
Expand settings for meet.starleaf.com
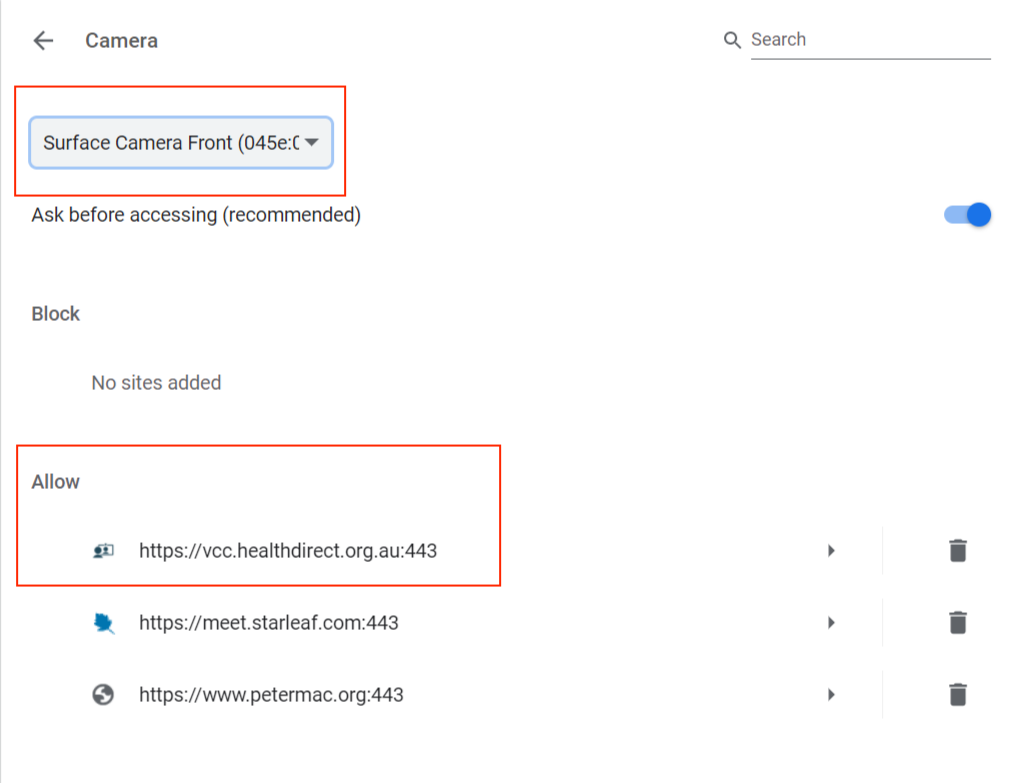pyautogui.click(x=831, y=622)
